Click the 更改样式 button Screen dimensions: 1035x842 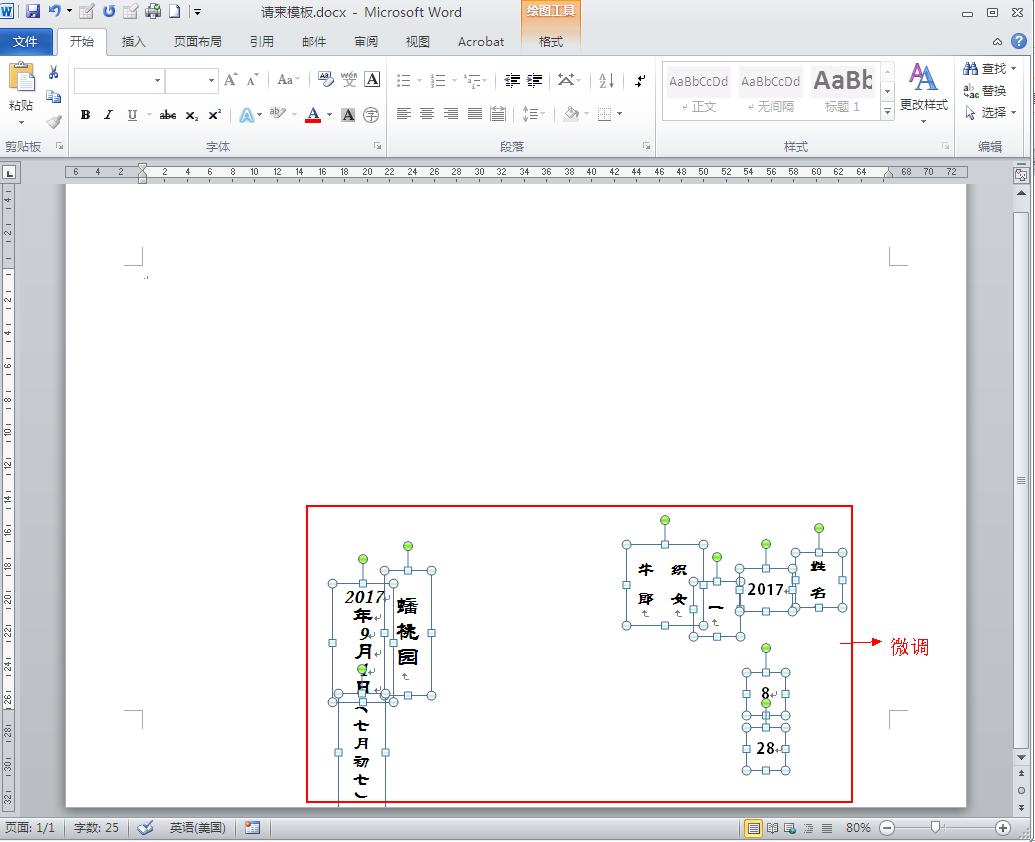pos(923,90)
